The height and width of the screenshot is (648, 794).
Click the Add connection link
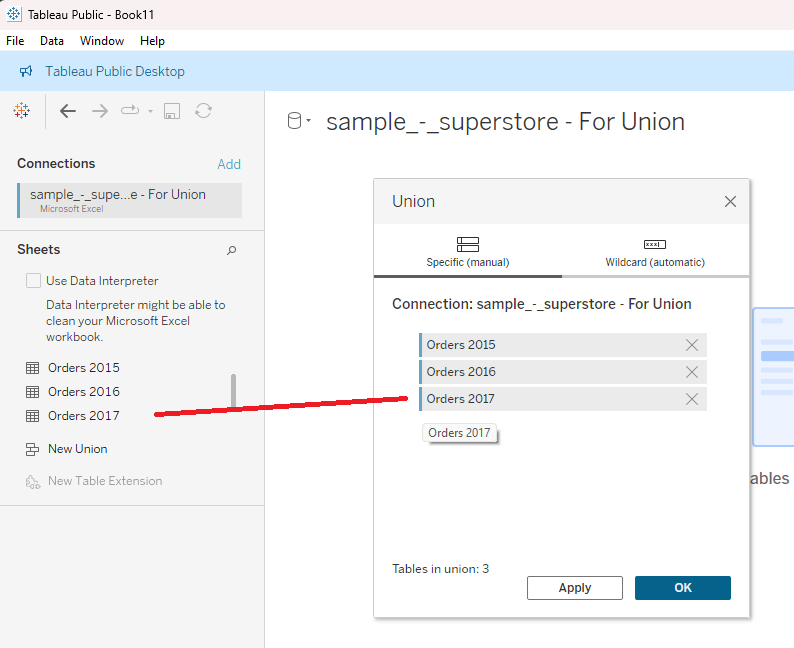229,164
